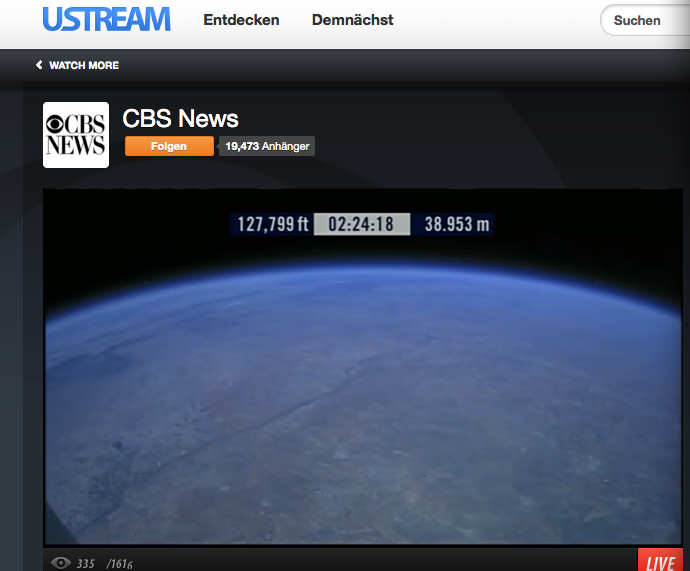Click the 127,799 ft altitude readout
Viewport: 690px width, 571px height.
click(273, 224)
